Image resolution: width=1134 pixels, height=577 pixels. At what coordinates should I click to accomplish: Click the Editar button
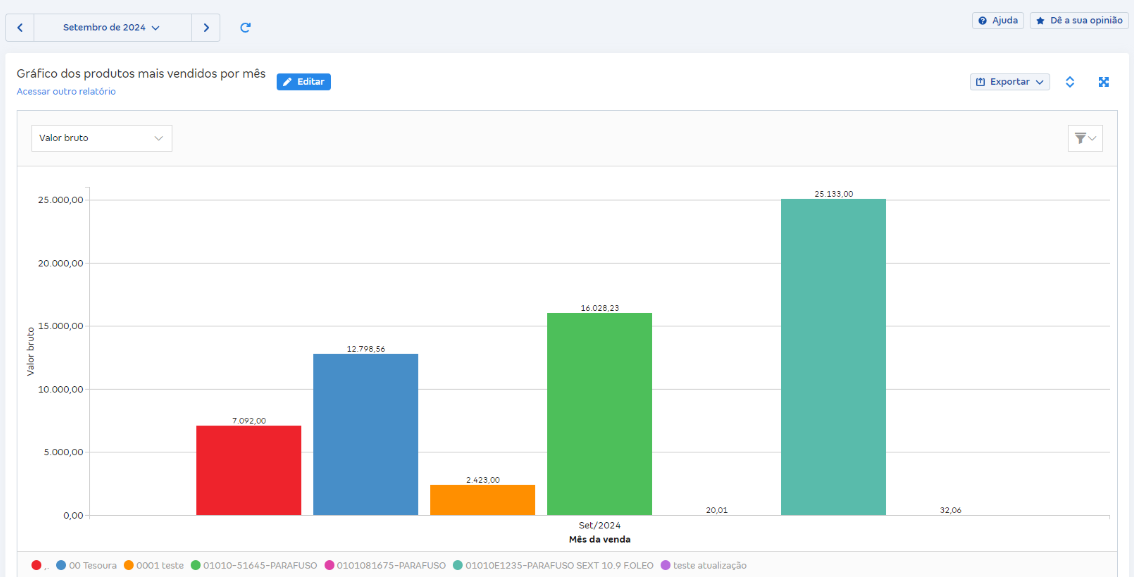click(x=303, y=82)
